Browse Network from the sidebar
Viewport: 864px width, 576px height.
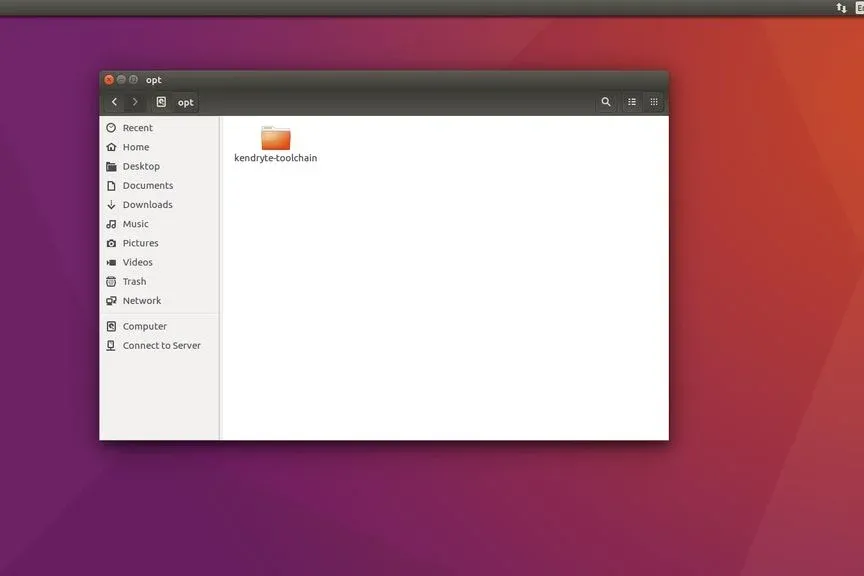(159, 301)
